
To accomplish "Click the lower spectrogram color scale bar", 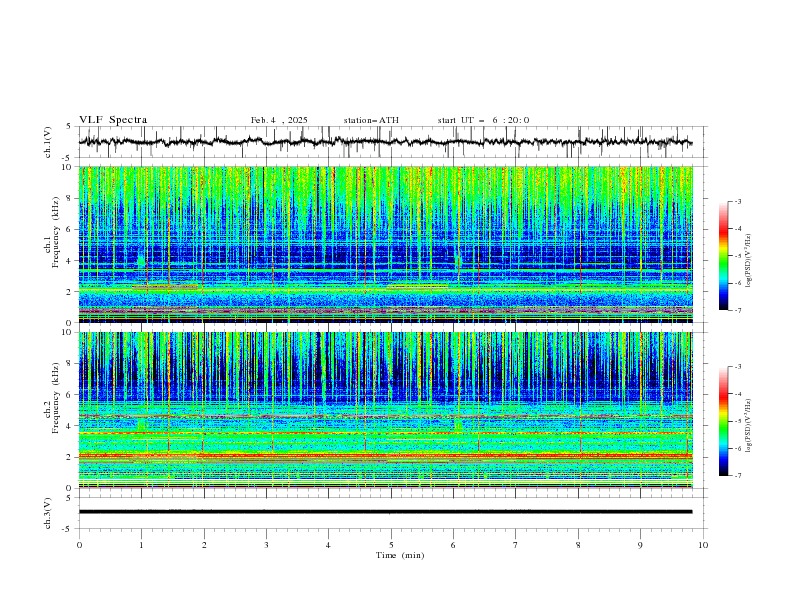I will point(723,421).
